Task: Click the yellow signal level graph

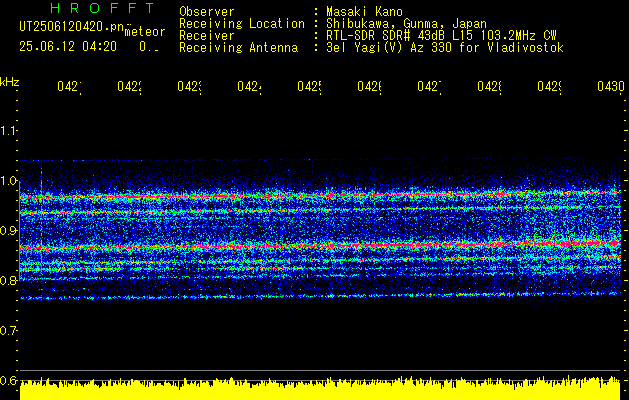Action: [320, 388]
